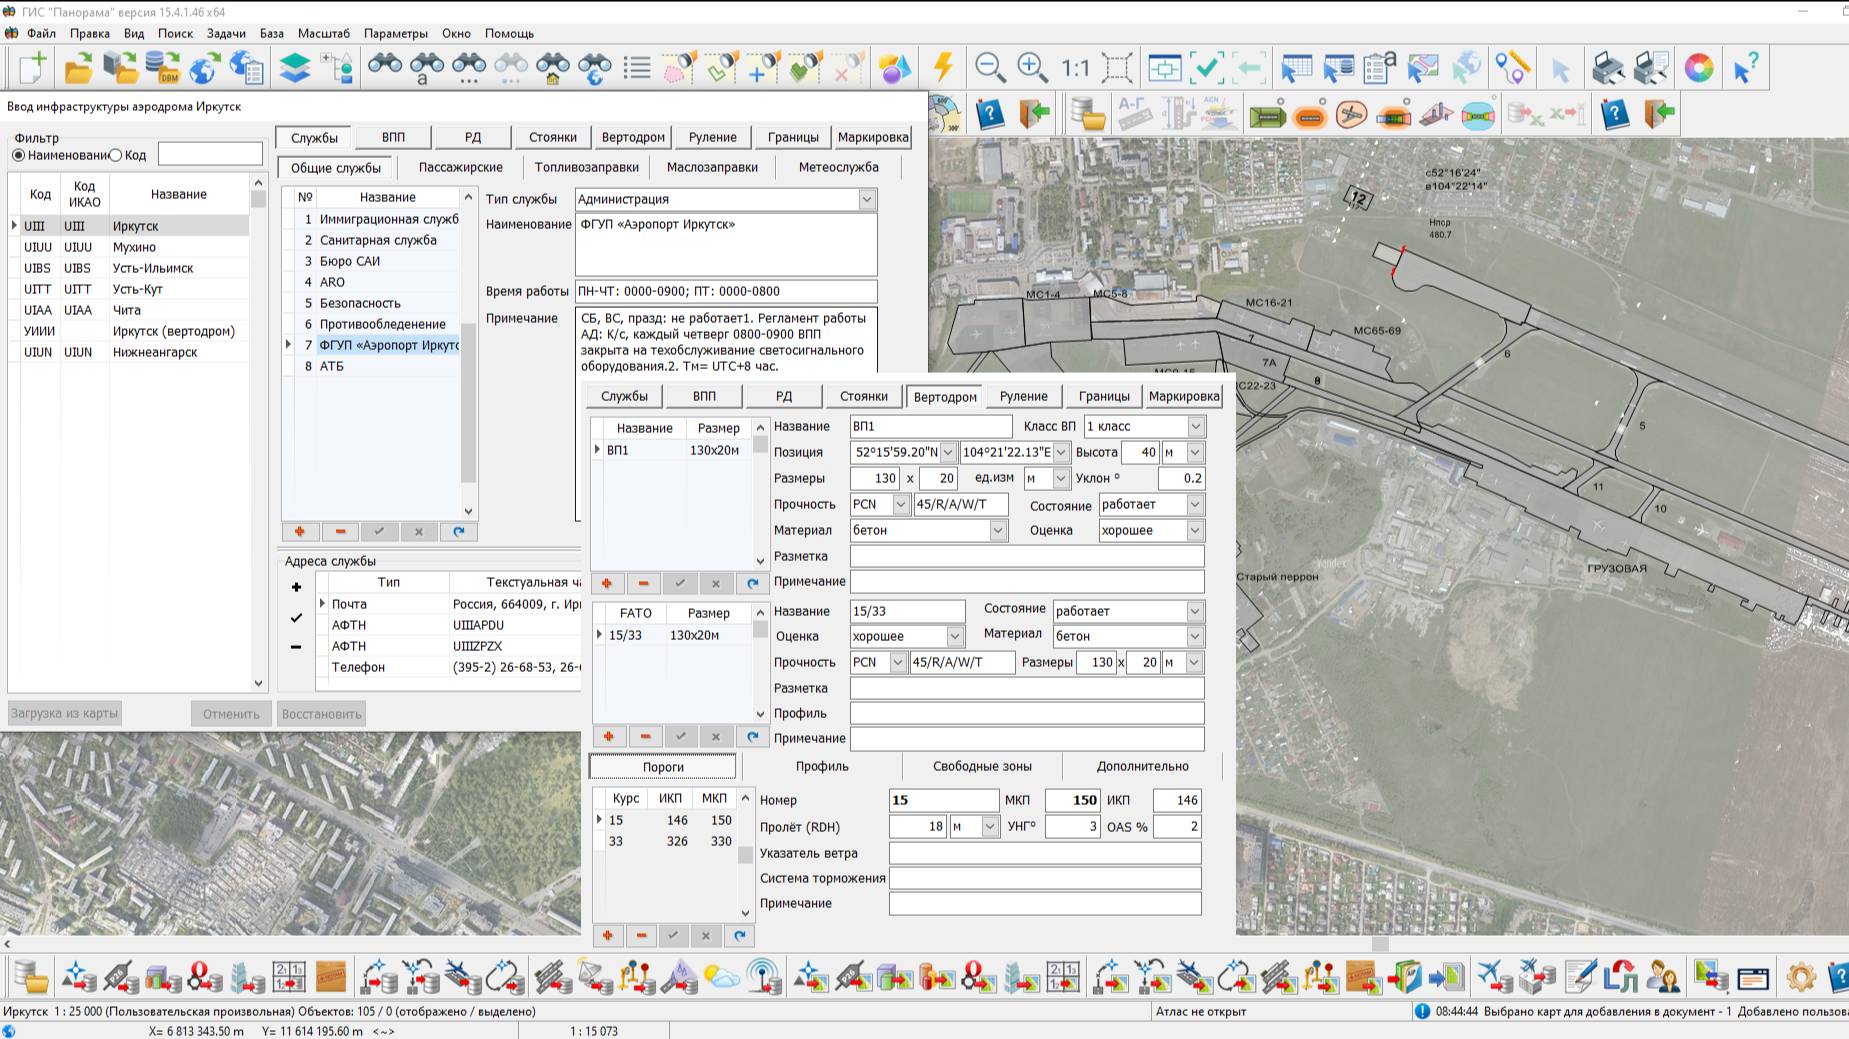
Task: Expand the Класс ВП combo box
Action: coord(1195,427)
